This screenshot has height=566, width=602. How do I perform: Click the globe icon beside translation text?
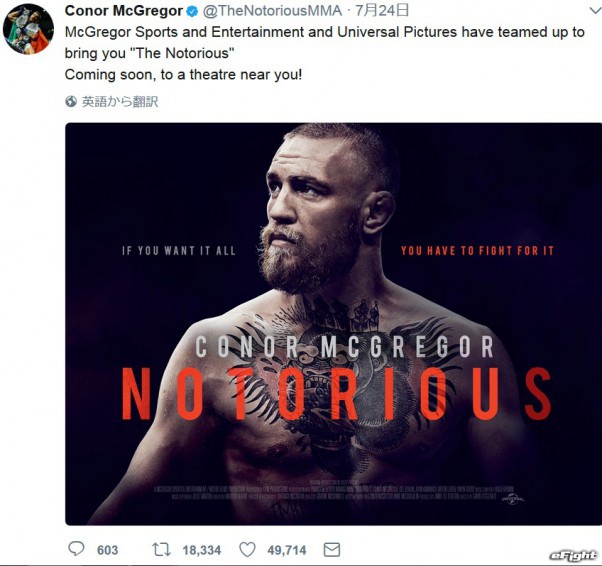pos(71,101)
